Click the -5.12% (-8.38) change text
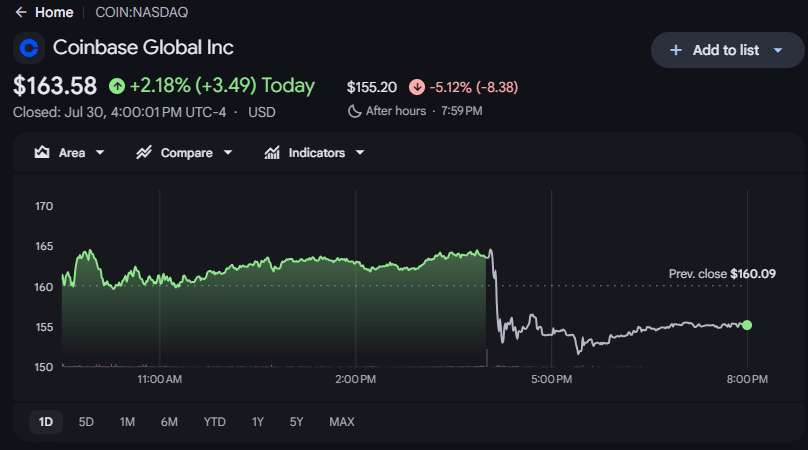Image resolution: width=808 pixels, height=450 pixels. (x=474, y=87)
